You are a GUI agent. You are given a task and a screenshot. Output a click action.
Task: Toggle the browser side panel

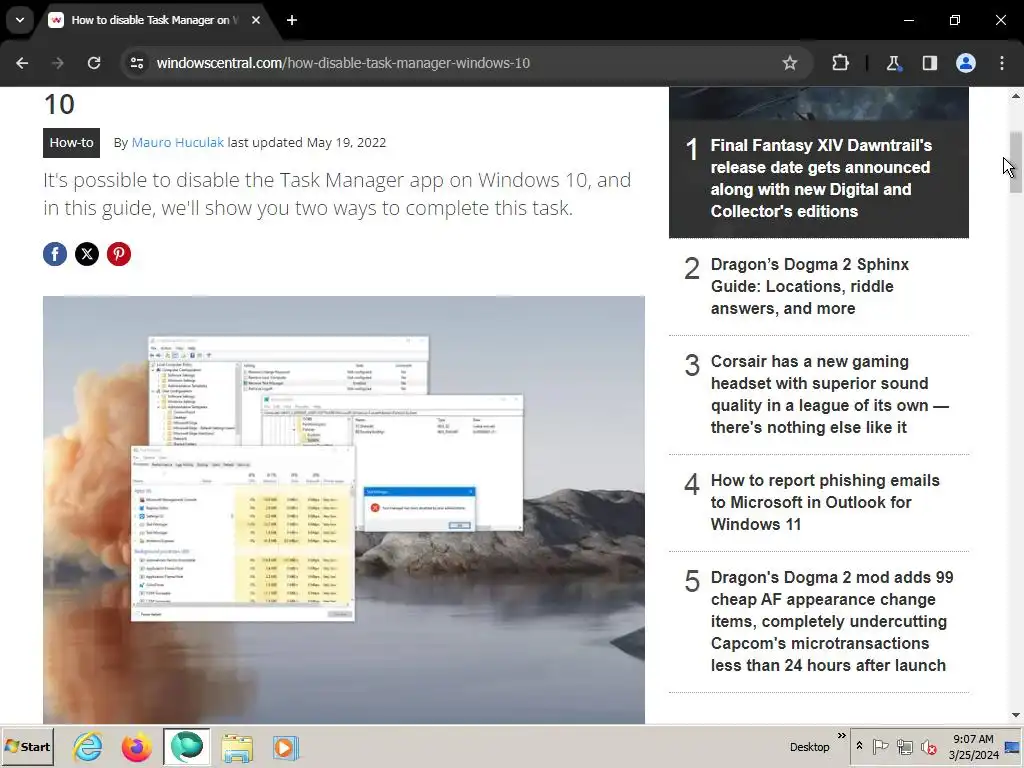929,63
